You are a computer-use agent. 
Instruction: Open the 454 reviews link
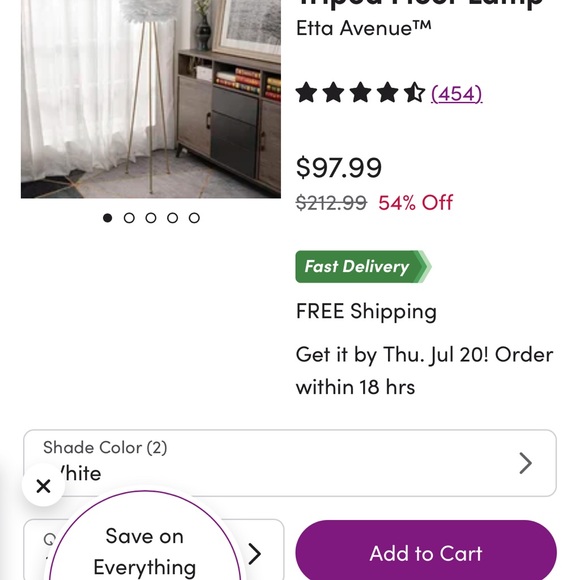[x=456, y=94]
